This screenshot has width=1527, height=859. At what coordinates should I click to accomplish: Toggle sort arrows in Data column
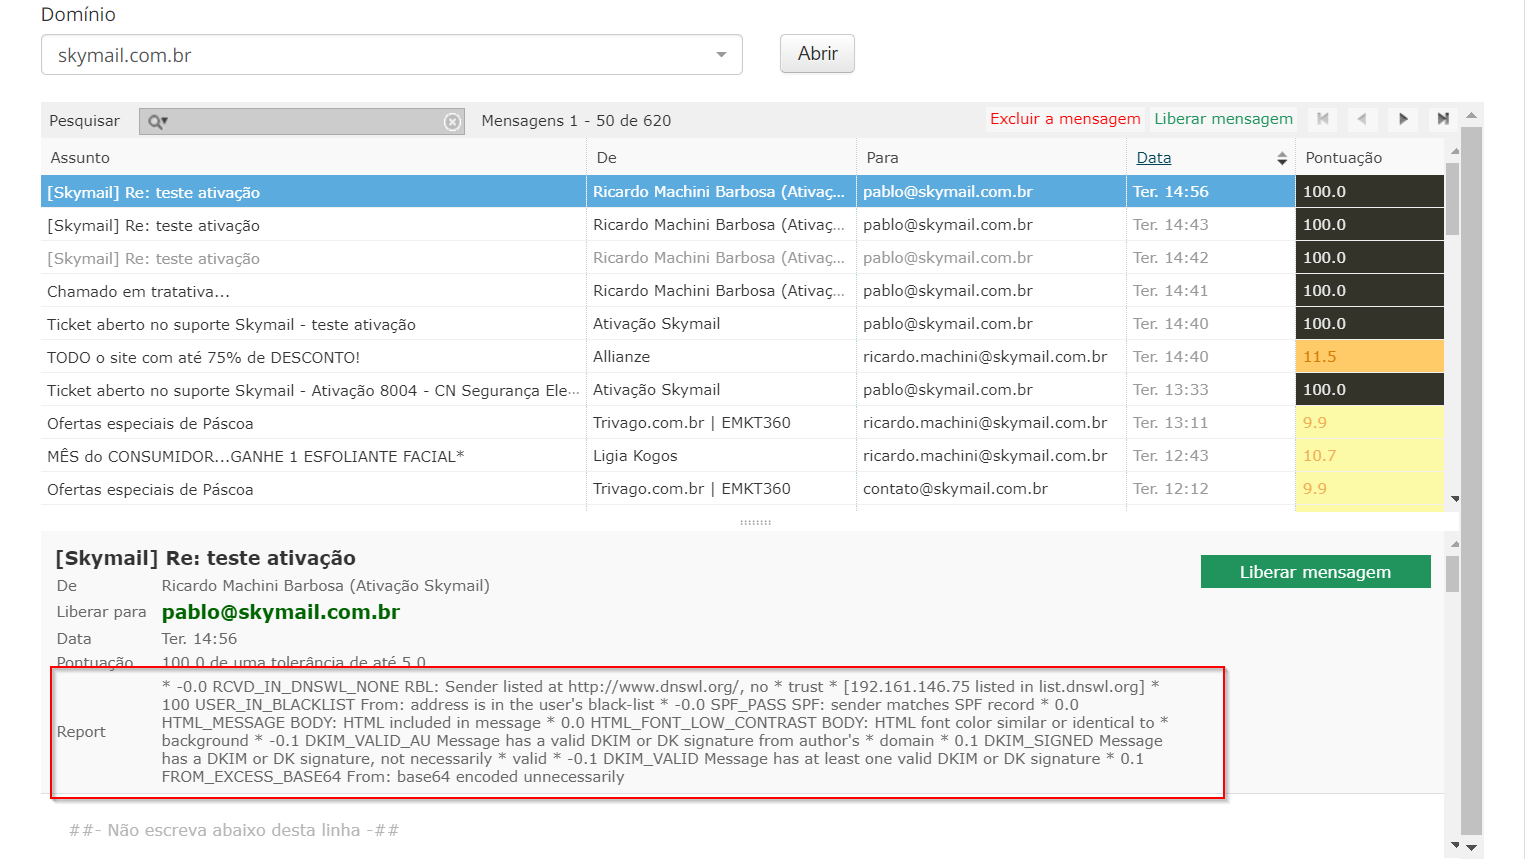tap(1281, 158)
